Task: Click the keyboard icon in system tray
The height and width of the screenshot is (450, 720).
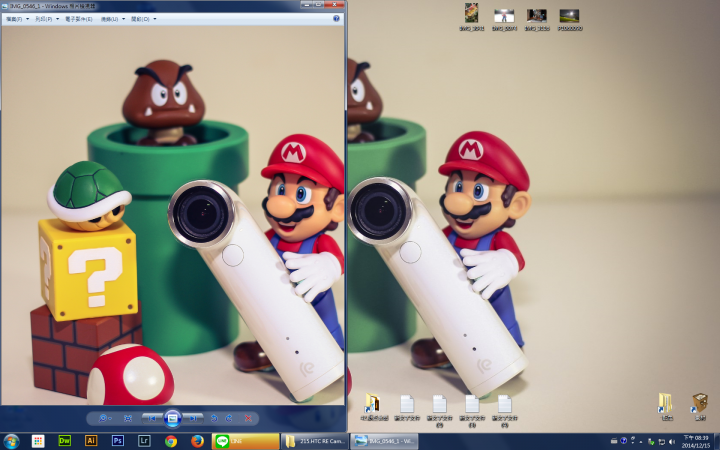Action: click(x=614, y=441)
